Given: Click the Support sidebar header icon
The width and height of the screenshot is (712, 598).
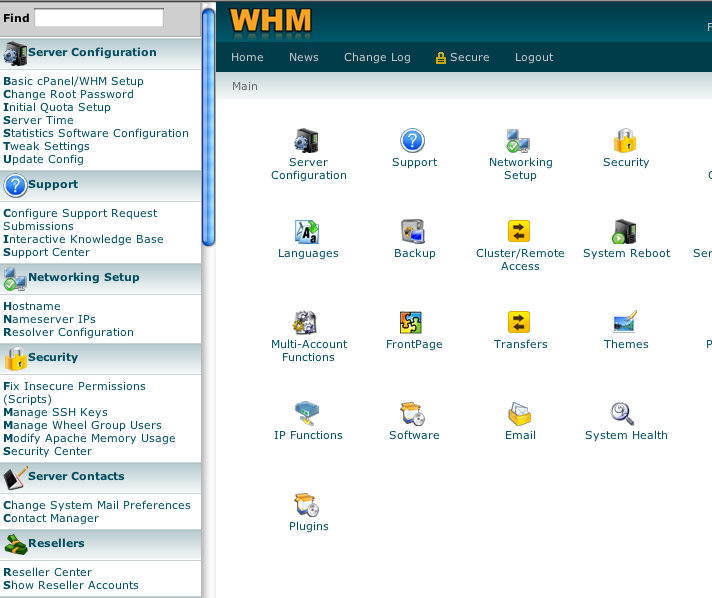Looking at the screenshot, I should [x=15, y=186].
